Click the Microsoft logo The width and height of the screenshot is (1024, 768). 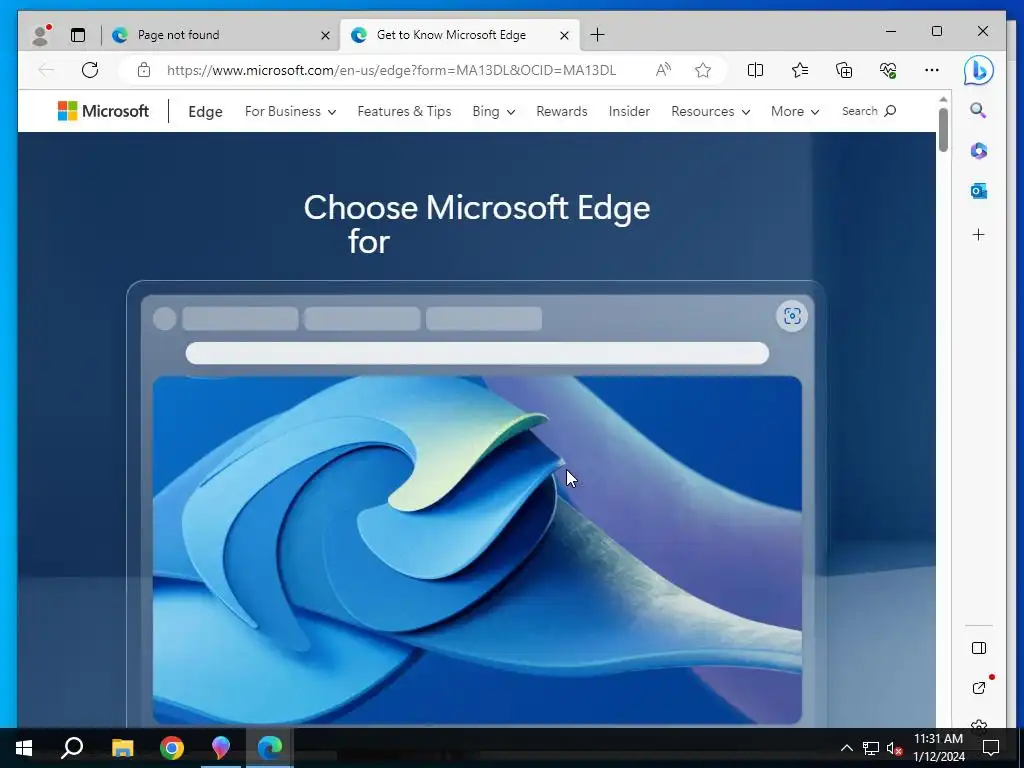[103, 111]
